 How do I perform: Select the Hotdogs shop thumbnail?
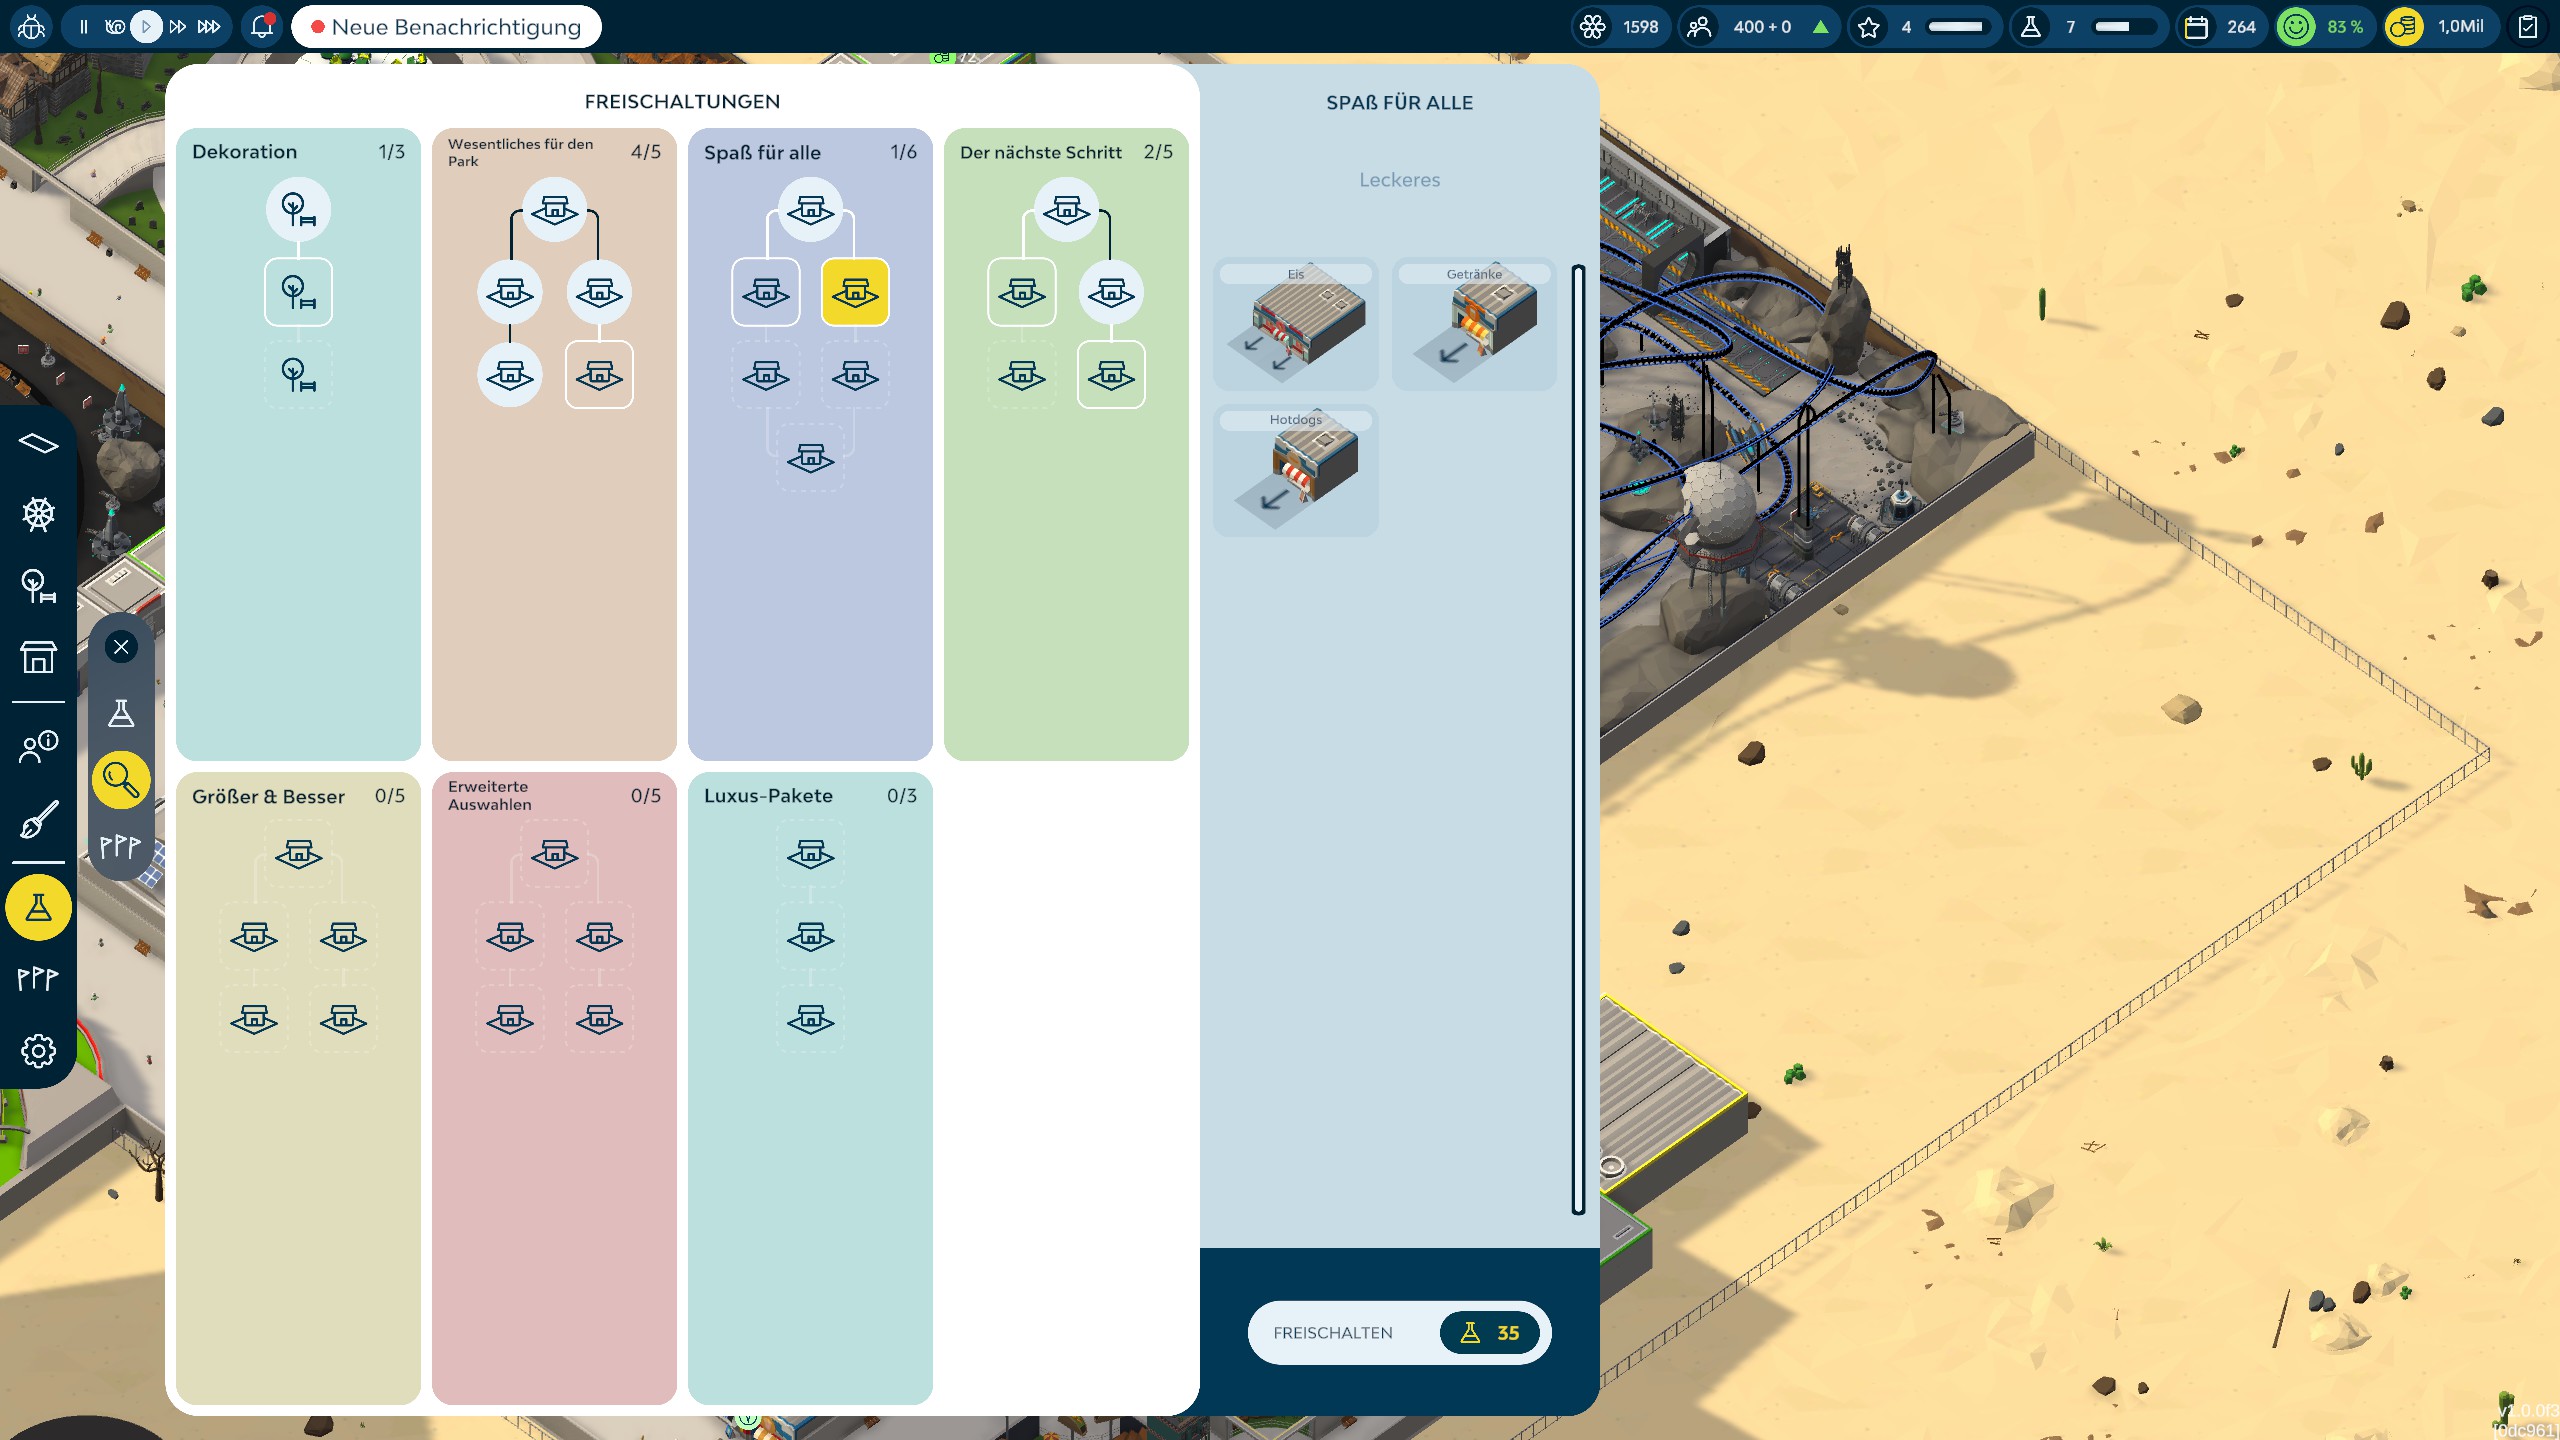pos(1295,471)
